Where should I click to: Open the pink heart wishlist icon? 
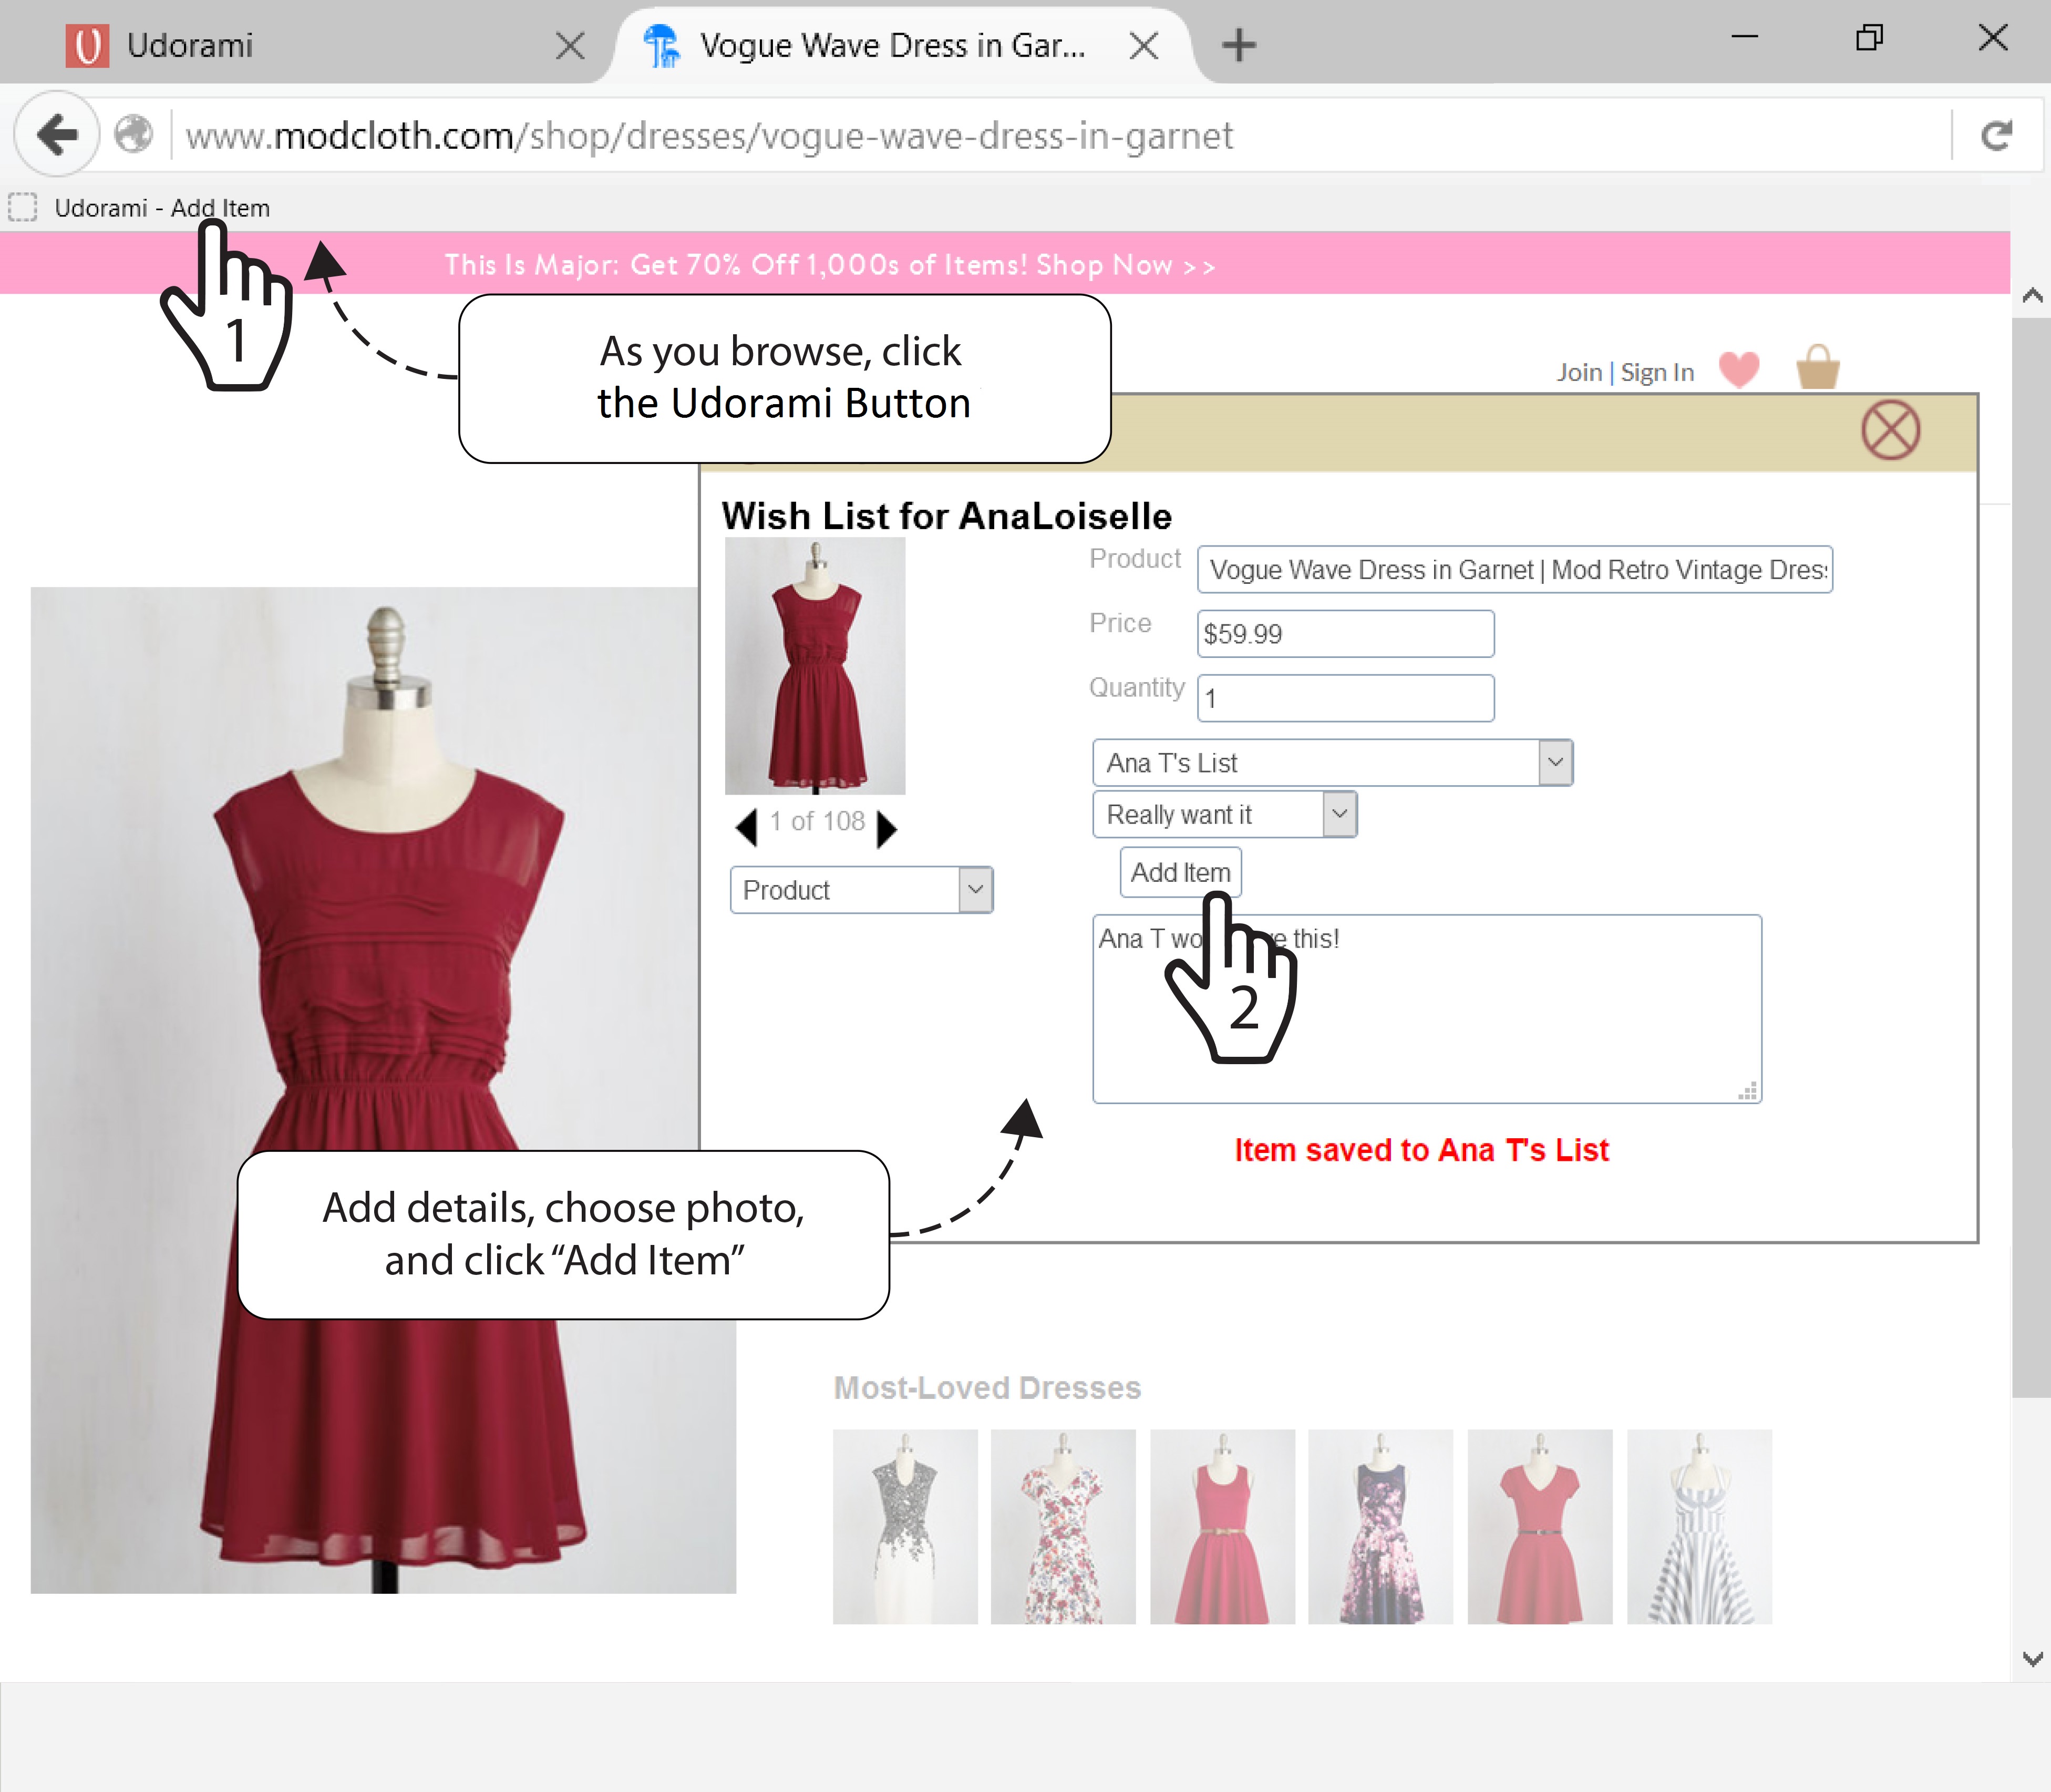1739,370
